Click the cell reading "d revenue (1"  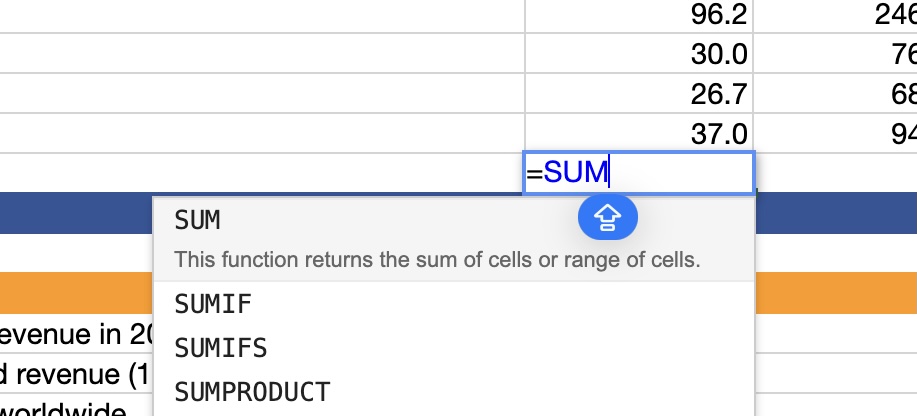[x=76, y=374]
